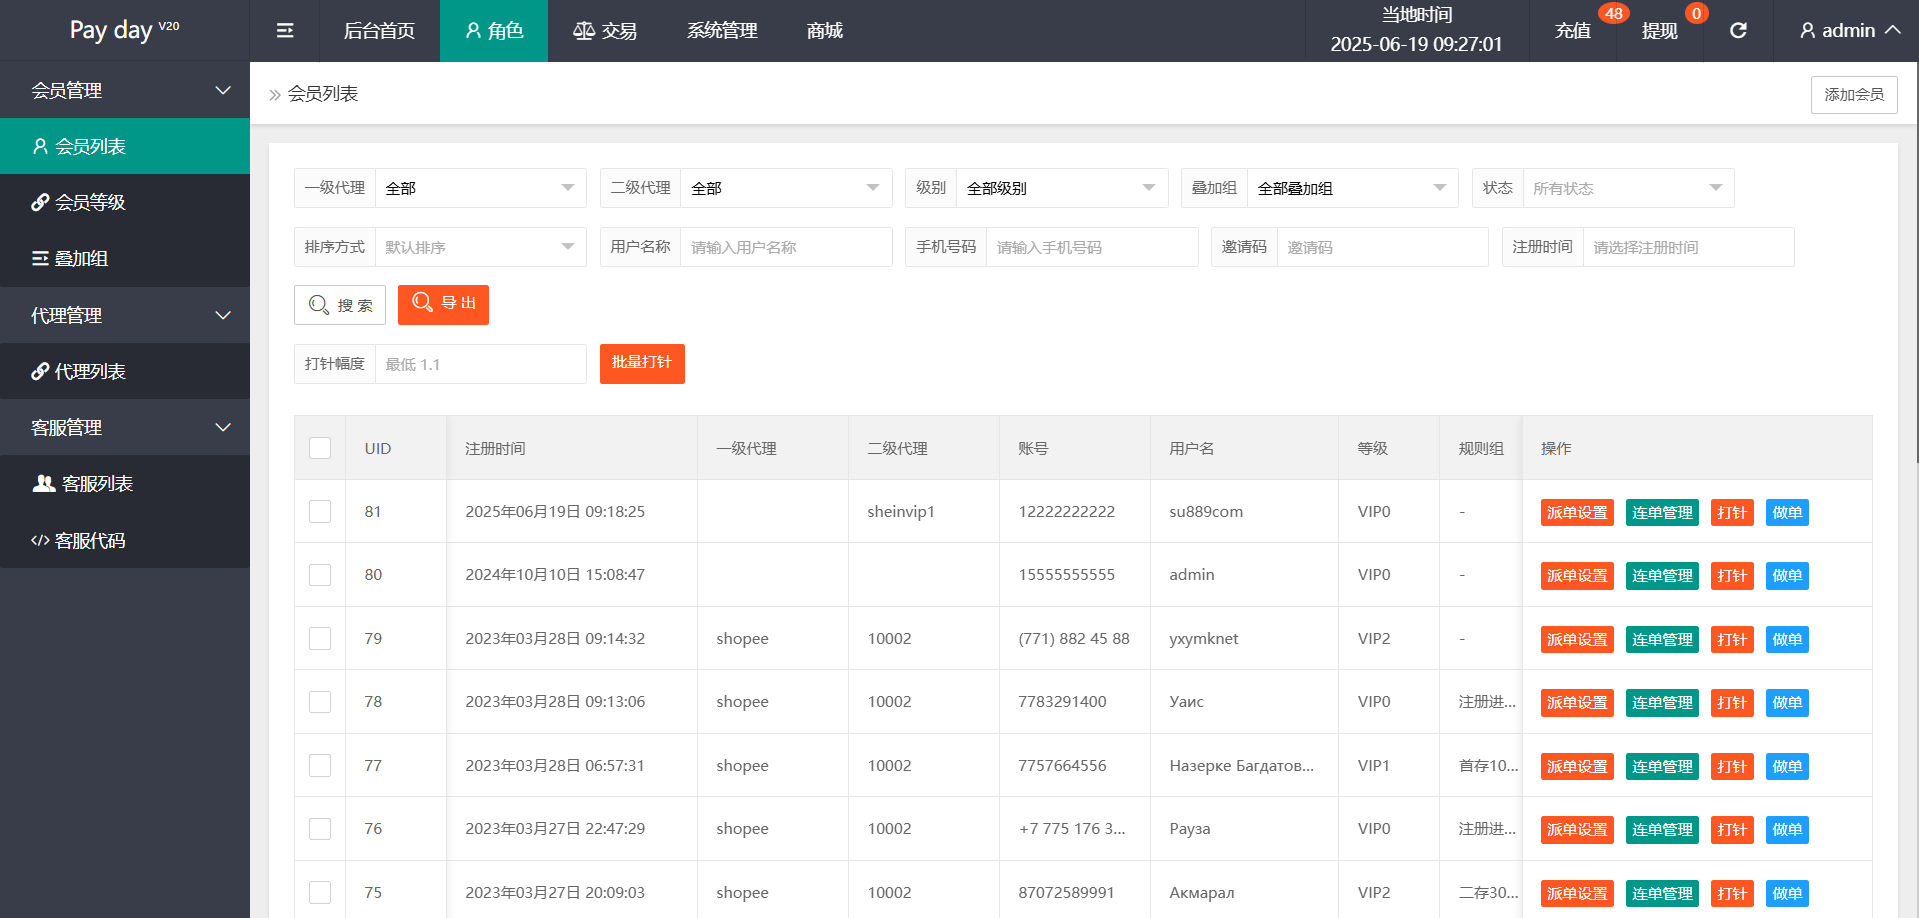The image size is (1919, 918).
Task: Click the refresh icon in the top bar
Action: tap(1738, 31)
